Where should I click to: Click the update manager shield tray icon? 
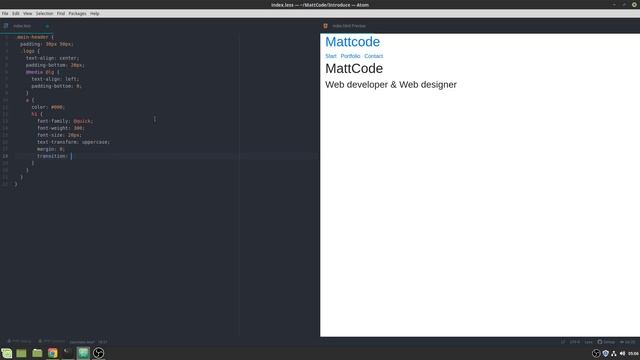pos(606,353)
